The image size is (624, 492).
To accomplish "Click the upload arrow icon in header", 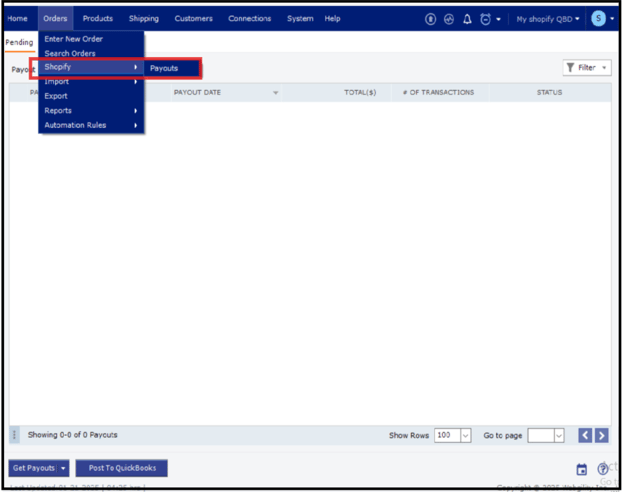I will (x=432, y=19).
